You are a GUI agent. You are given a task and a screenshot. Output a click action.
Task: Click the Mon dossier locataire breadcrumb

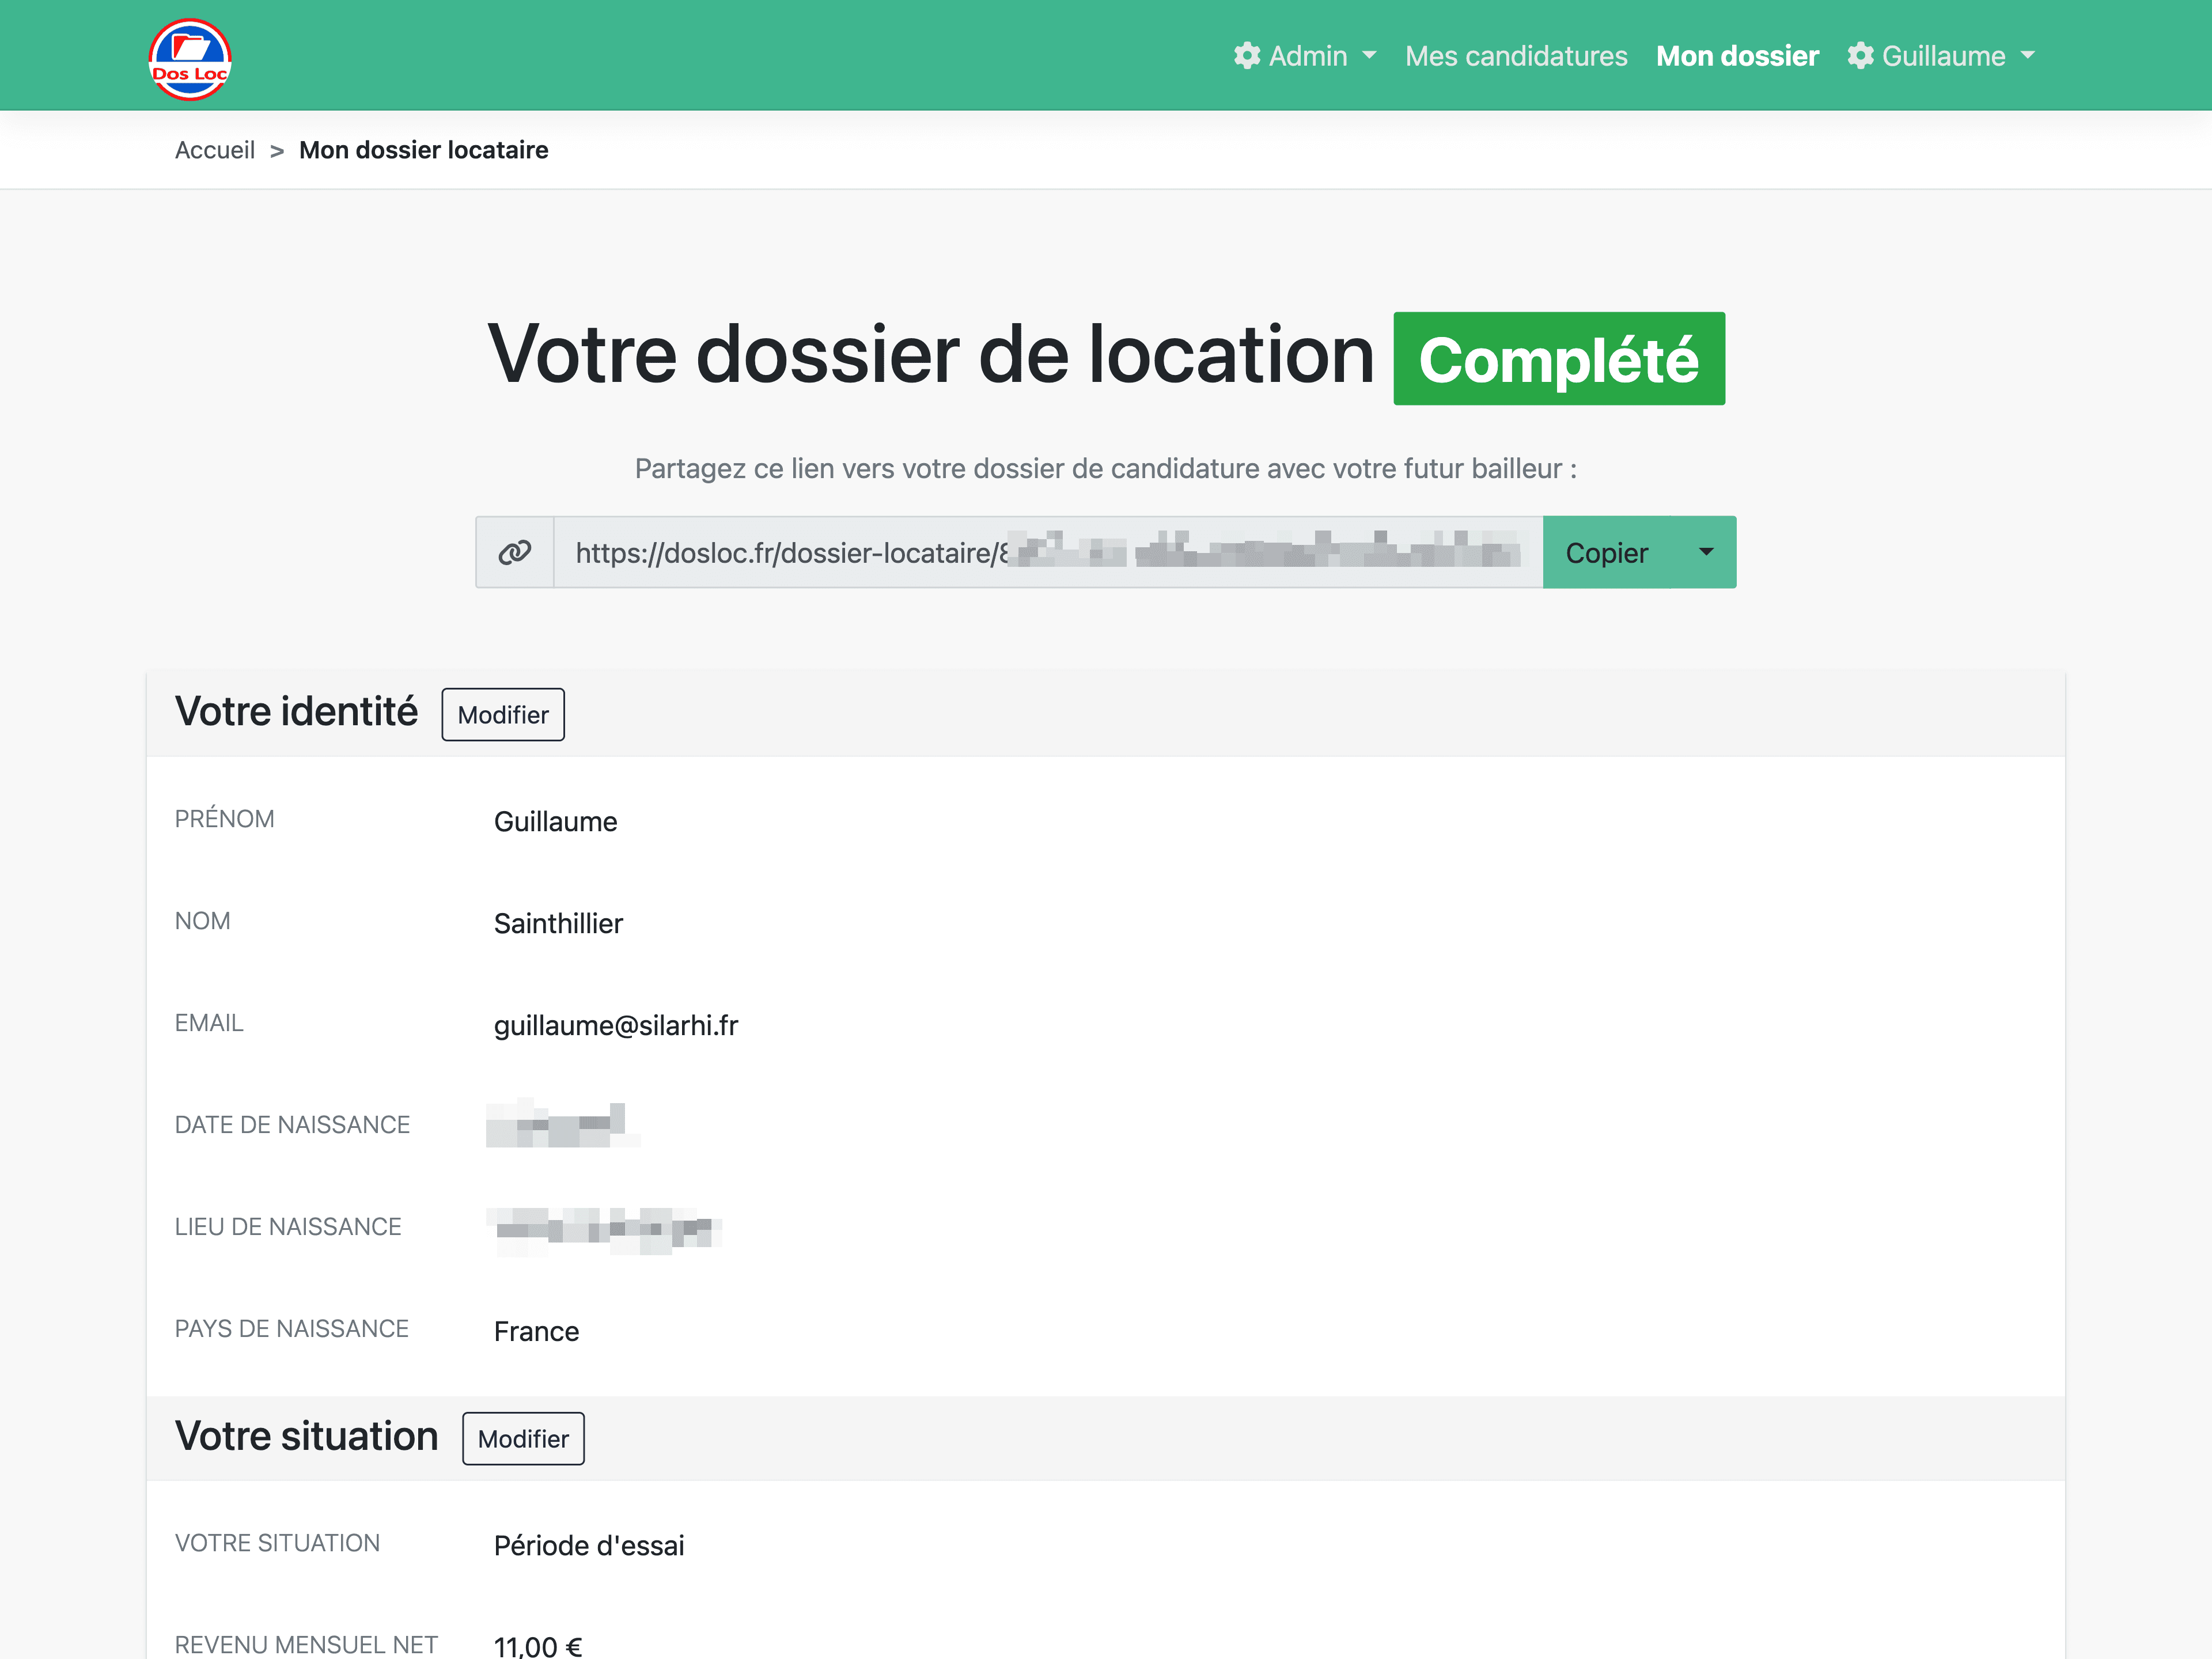(x=424, y=150)
